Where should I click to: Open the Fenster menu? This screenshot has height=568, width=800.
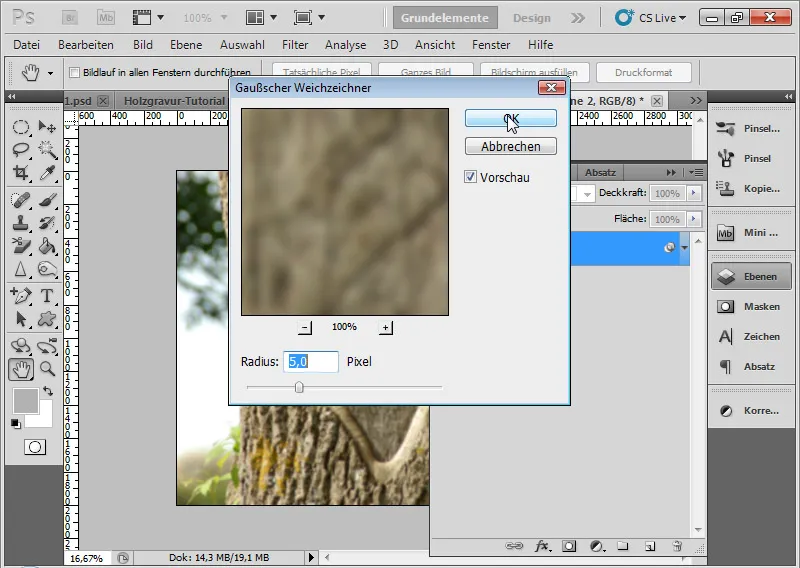[491, 45]
